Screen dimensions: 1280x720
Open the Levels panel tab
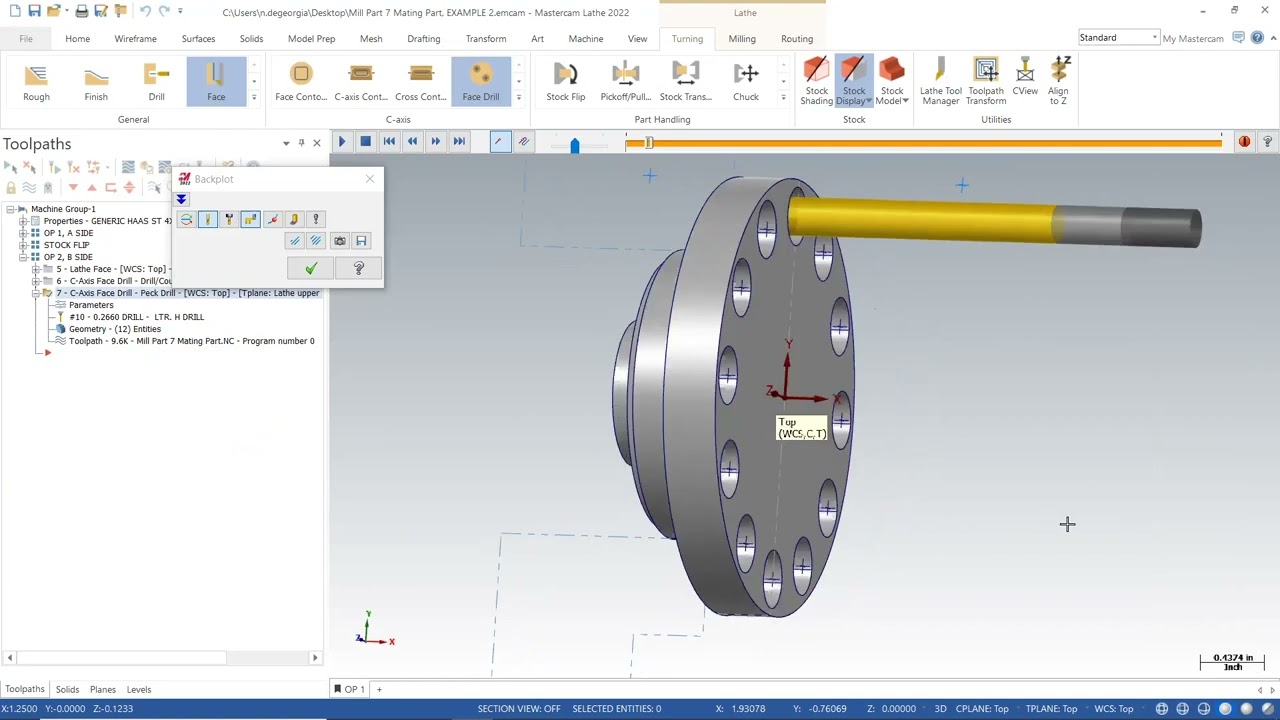pyautogui.click(x=139, y=689)
